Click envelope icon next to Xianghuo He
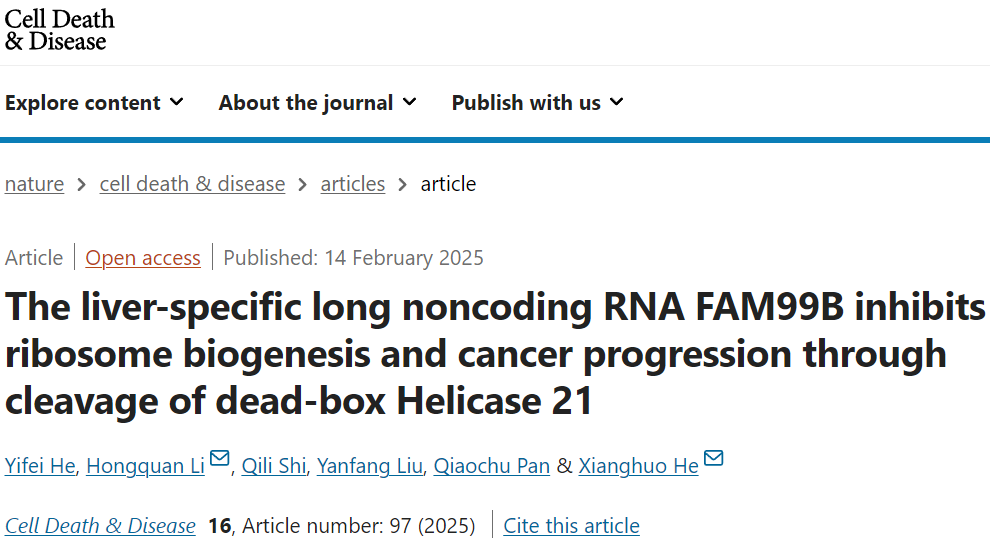 coord(713,458)
